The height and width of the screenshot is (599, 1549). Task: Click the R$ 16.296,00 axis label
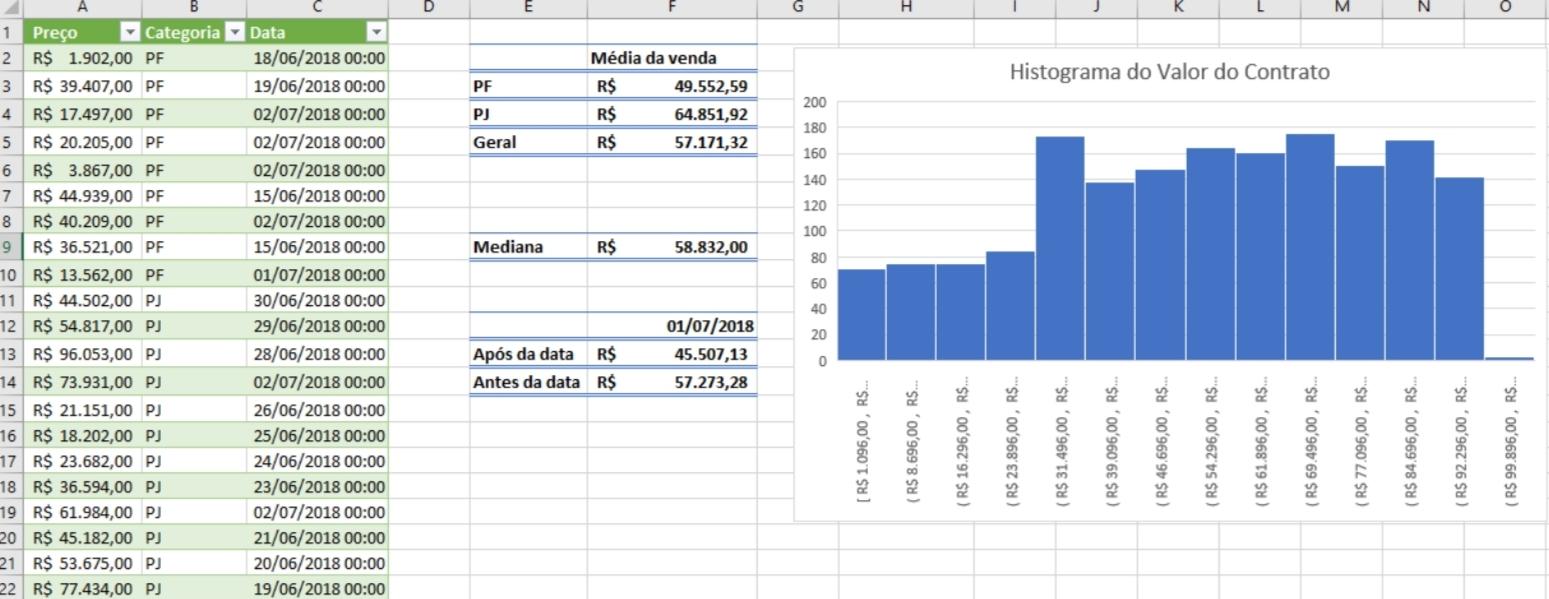coord(964,440)
